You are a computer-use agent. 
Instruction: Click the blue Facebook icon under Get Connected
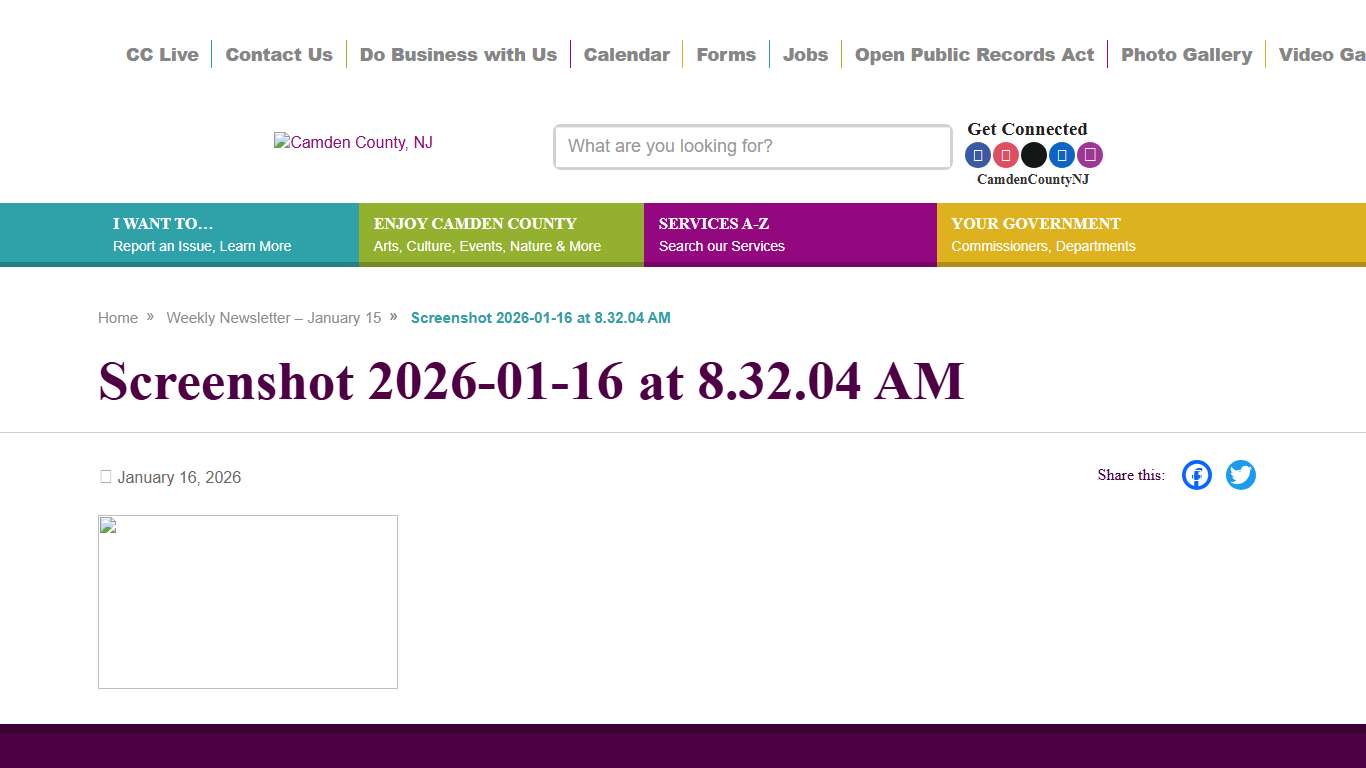pyautogui.click(x=977, y=155)
